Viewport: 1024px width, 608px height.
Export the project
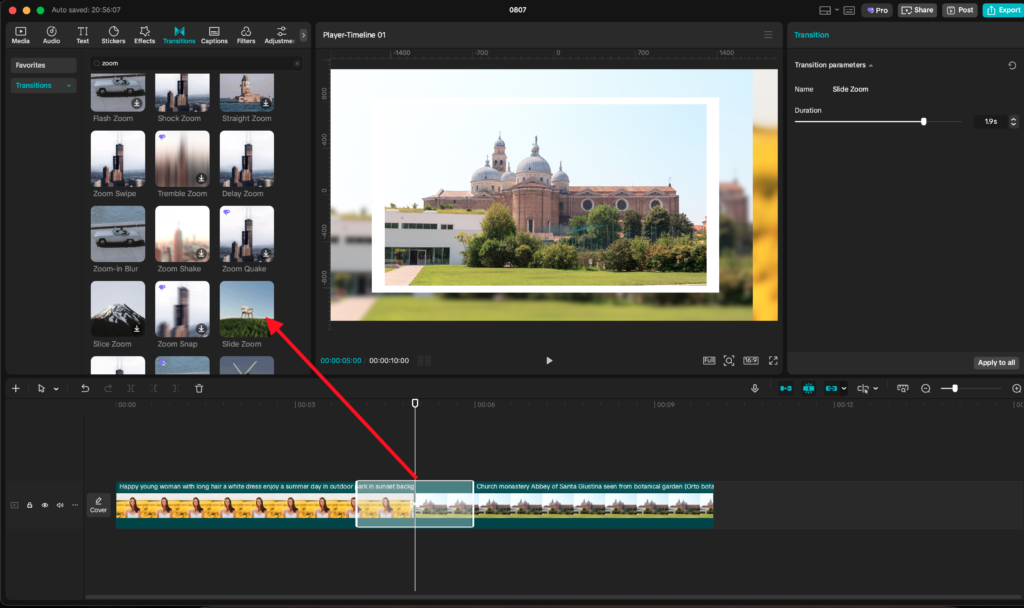pyautogui.click(x=1003, y=10)
